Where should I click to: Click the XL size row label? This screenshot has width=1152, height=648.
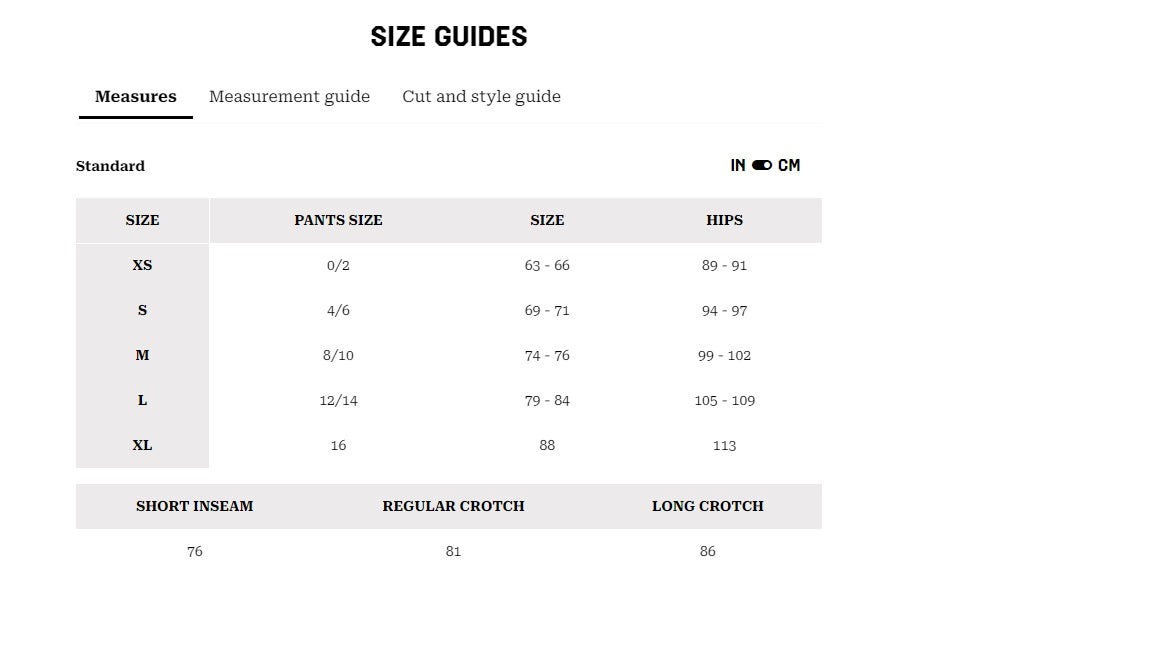tap(143, 445)
